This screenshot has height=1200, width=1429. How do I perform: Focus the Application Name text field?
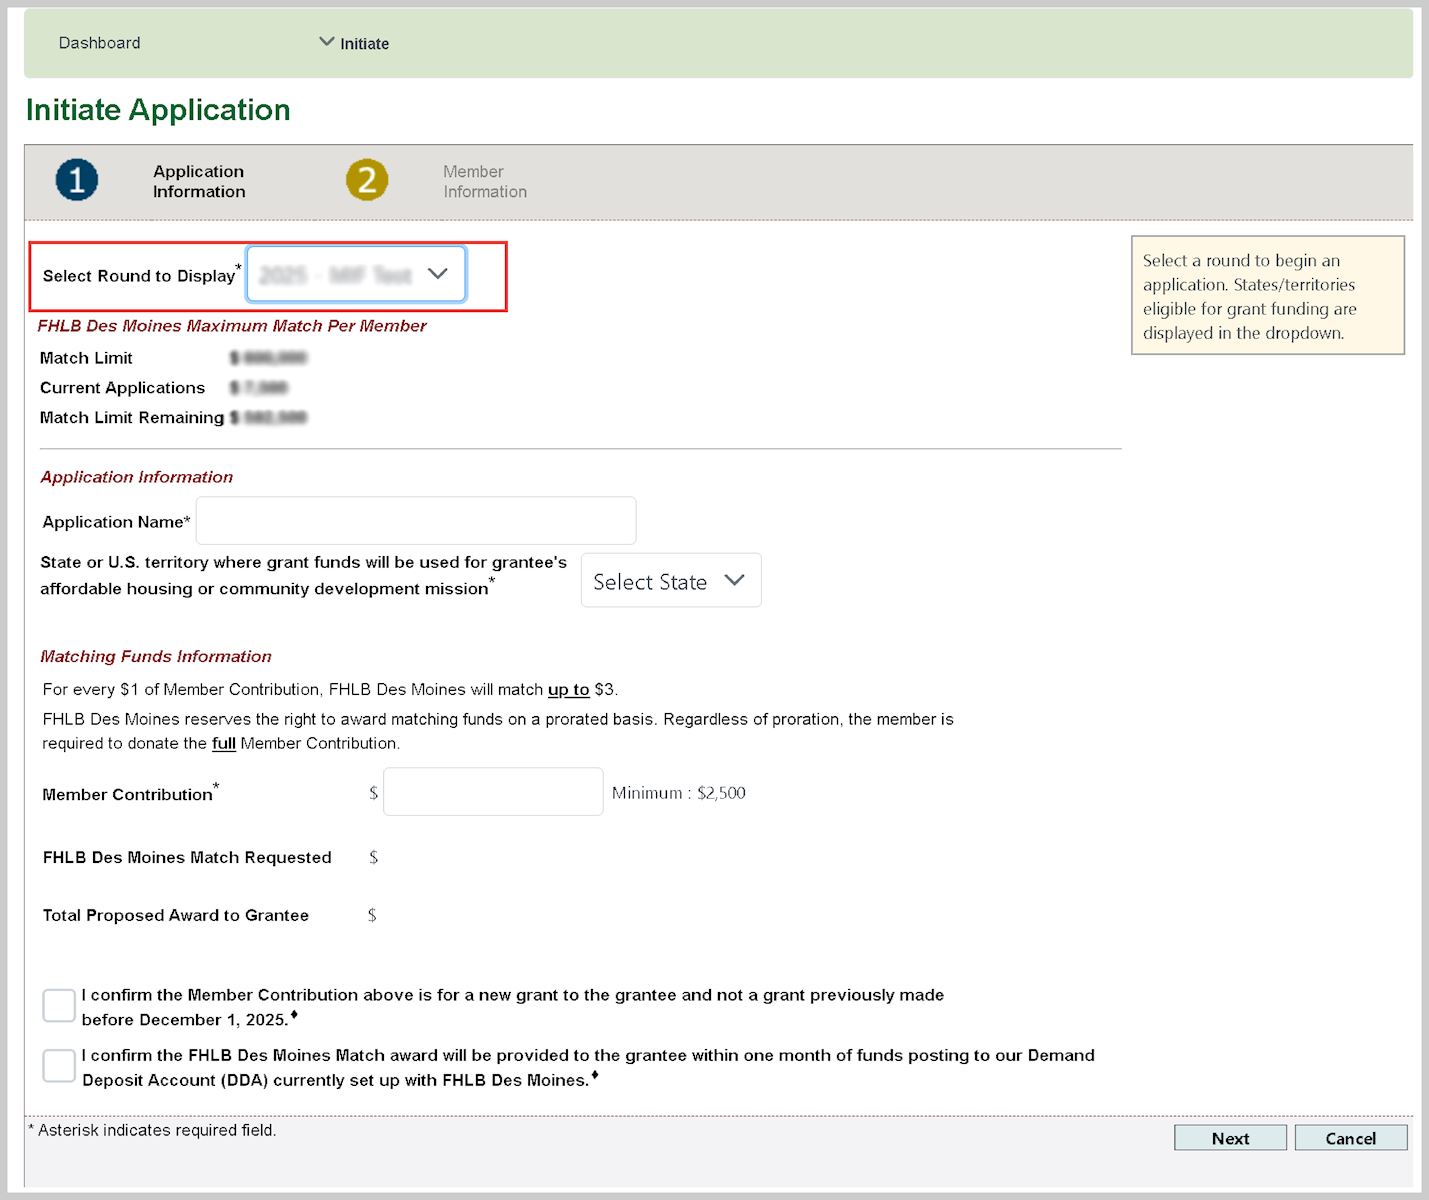pos(416,521)
